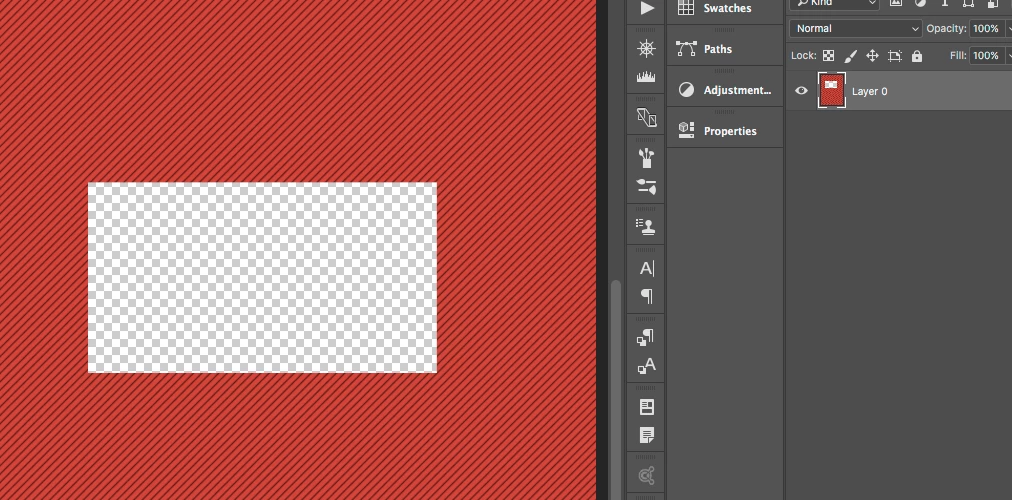Open the Character panel icon

(646, 268)
